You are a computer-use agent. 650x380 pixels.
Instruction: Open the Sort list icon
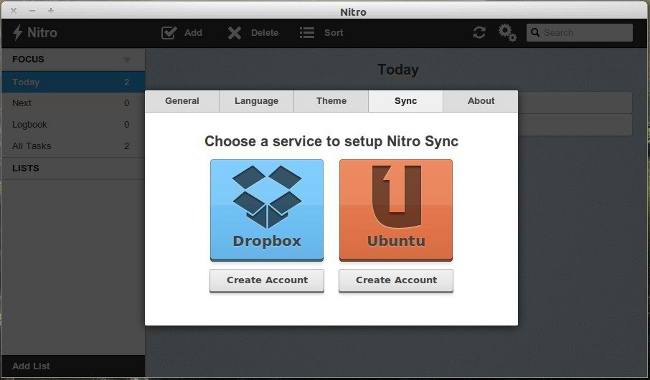coord(307,33)
